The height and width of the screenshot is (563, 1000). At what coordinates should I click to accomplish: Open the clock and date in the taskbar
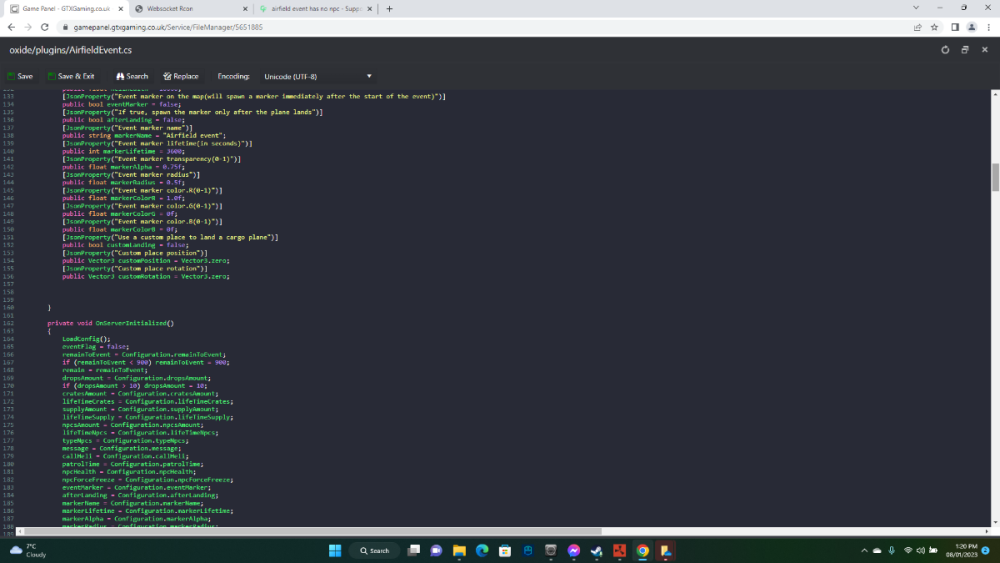point(962,551)
